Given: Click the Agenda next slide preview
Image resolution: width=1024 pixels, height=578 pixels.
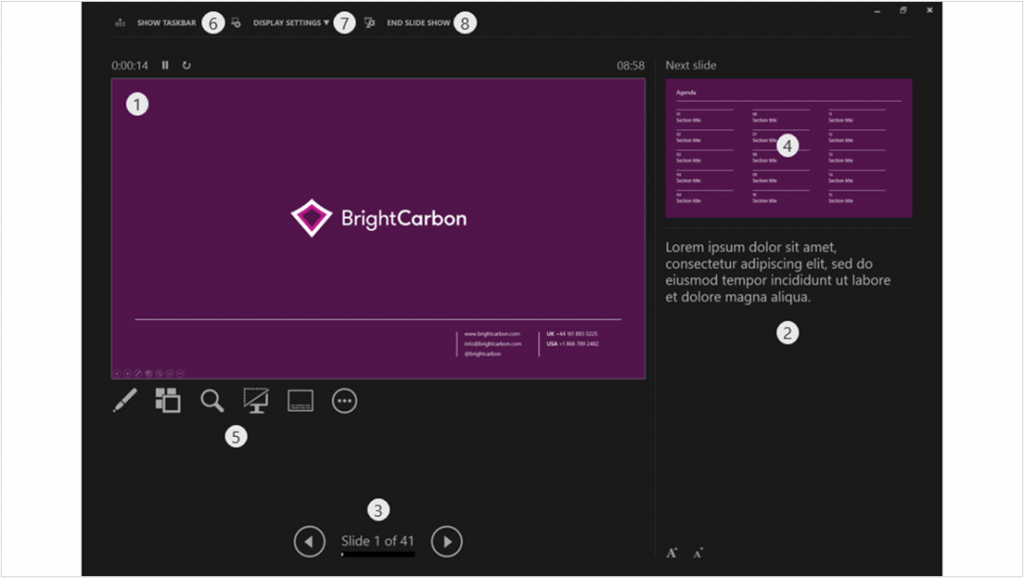Looking at the screenshot, I should coord(791,147).
